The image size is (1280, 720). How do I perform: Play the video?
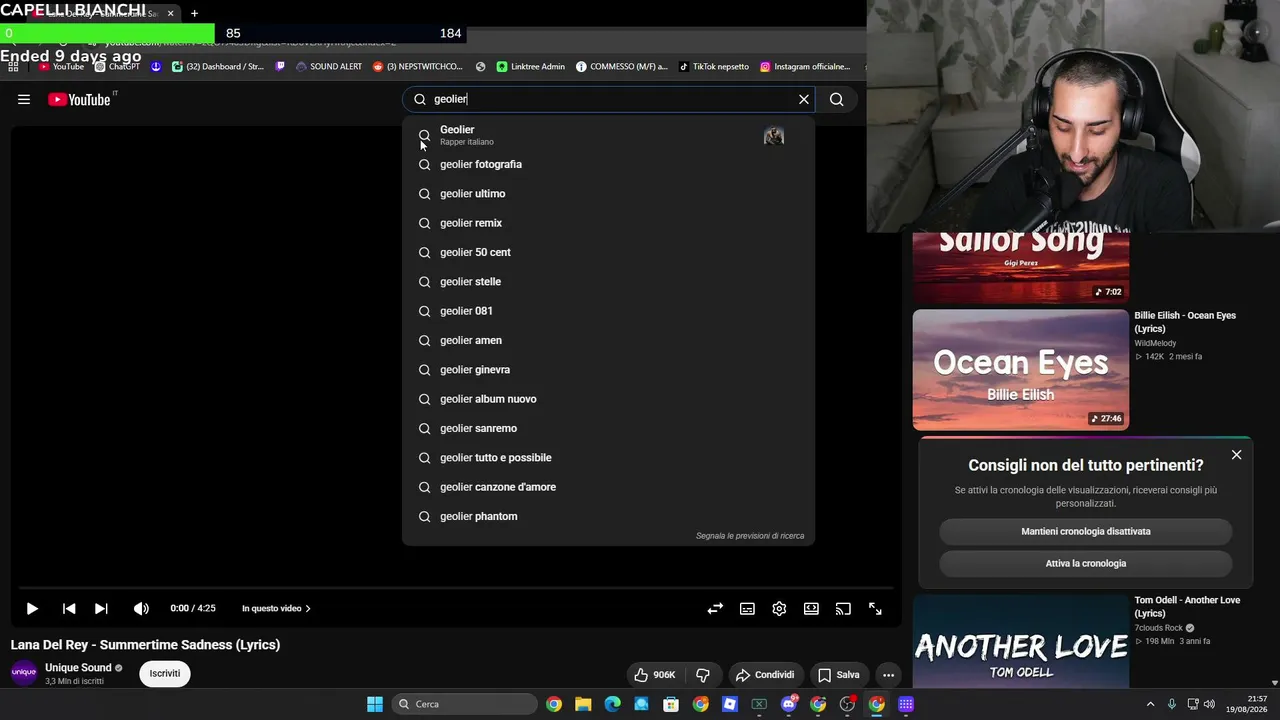[x=32, y=608]
